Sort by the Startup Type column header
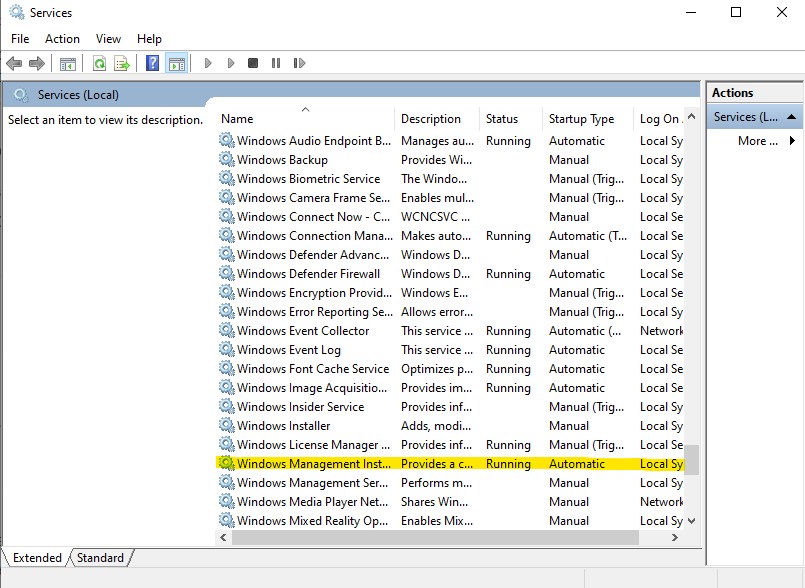 pyautogui.click(x=588, y=119)
